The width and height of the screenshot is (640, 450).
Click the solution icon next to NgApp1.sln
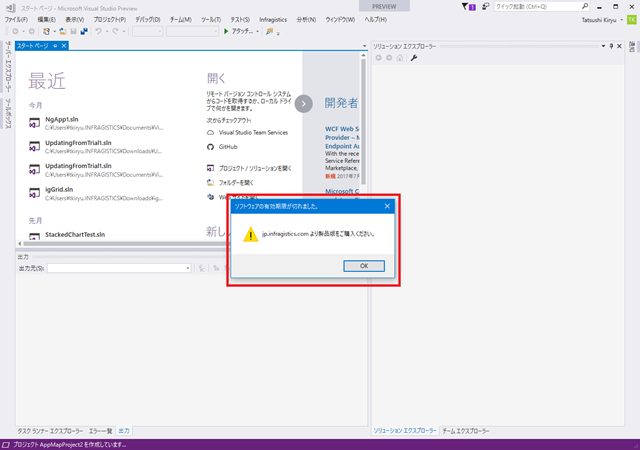pyautogui.click(x=34, y=123)
